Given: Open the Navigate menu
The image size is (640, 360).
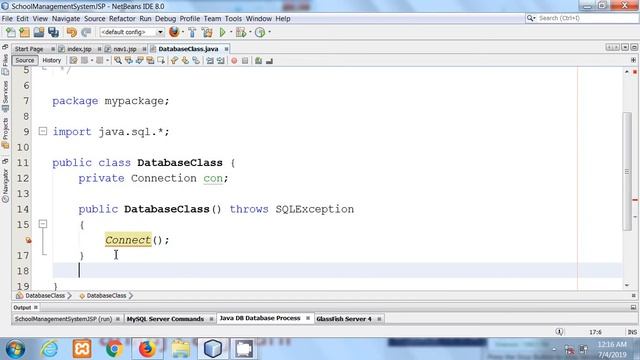Looking at the screenshot, I should [x=66, y=19].
